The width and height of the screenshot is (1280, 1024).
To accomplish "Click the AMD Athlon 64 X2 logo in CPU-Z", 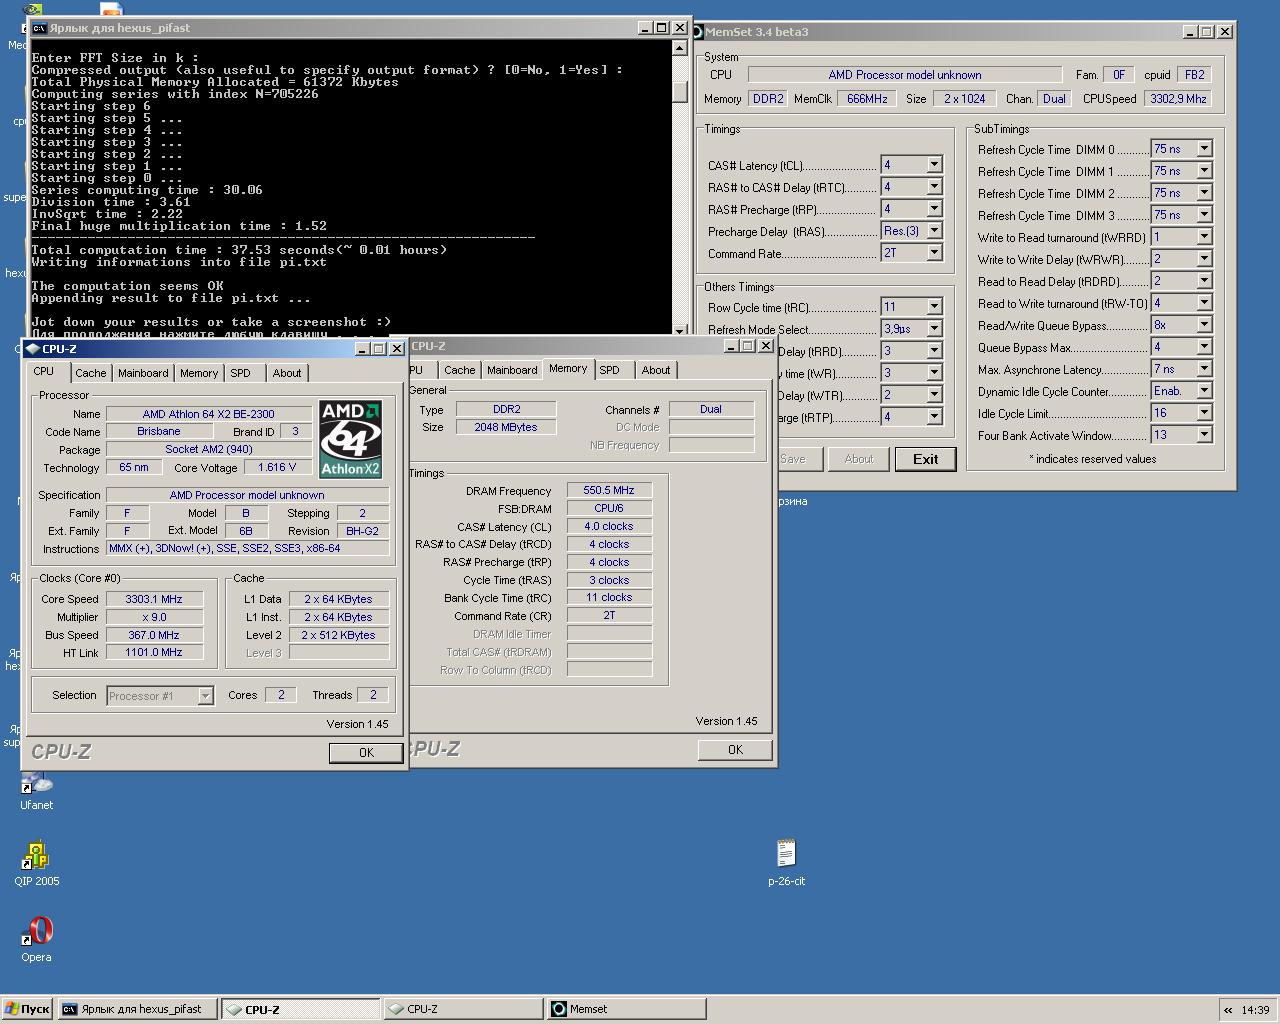I will pyautogui.click(x=350, y=439).
